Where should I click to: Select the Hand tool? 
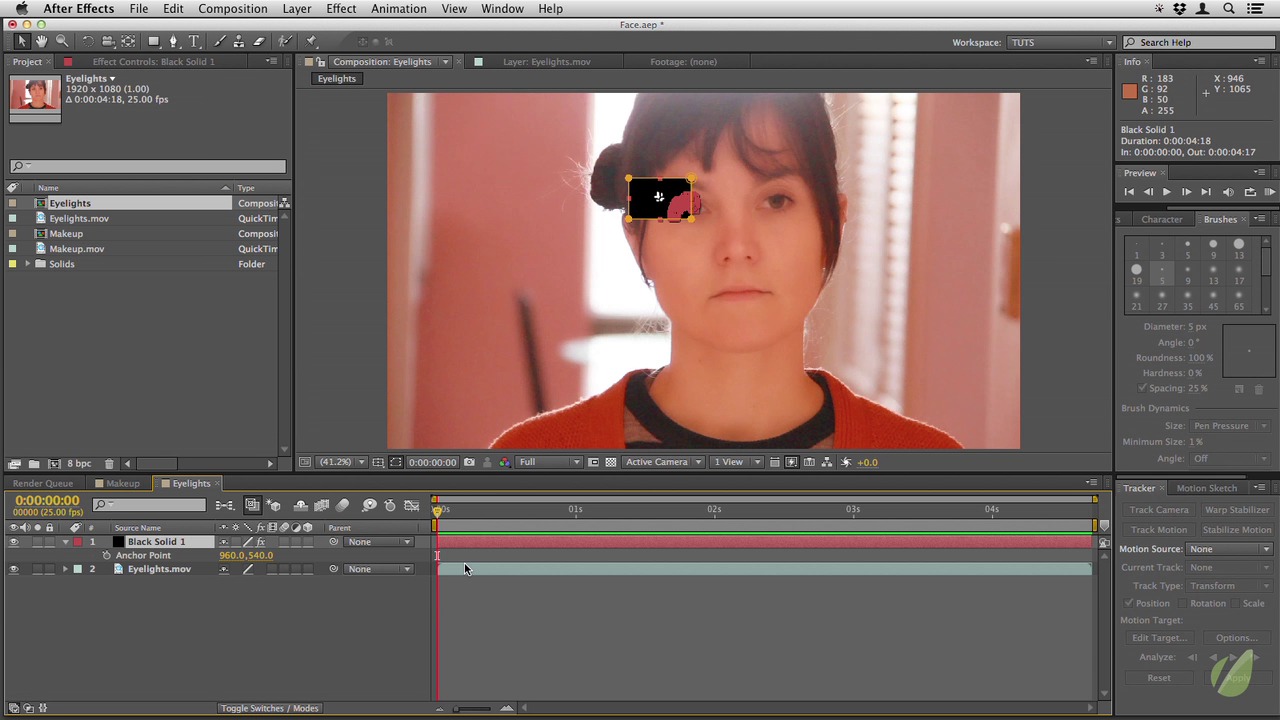coord(42,41)
